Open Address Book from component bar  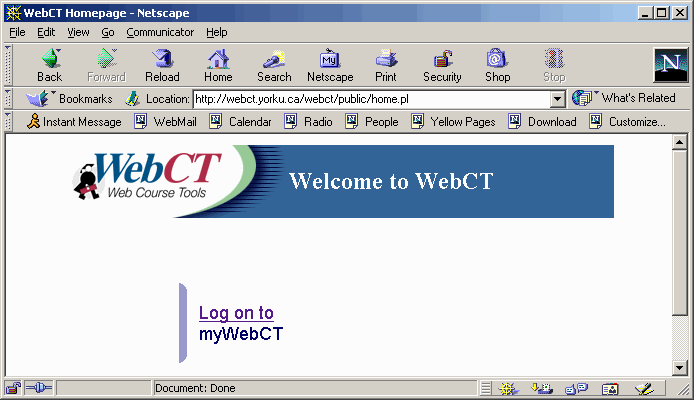610,388
